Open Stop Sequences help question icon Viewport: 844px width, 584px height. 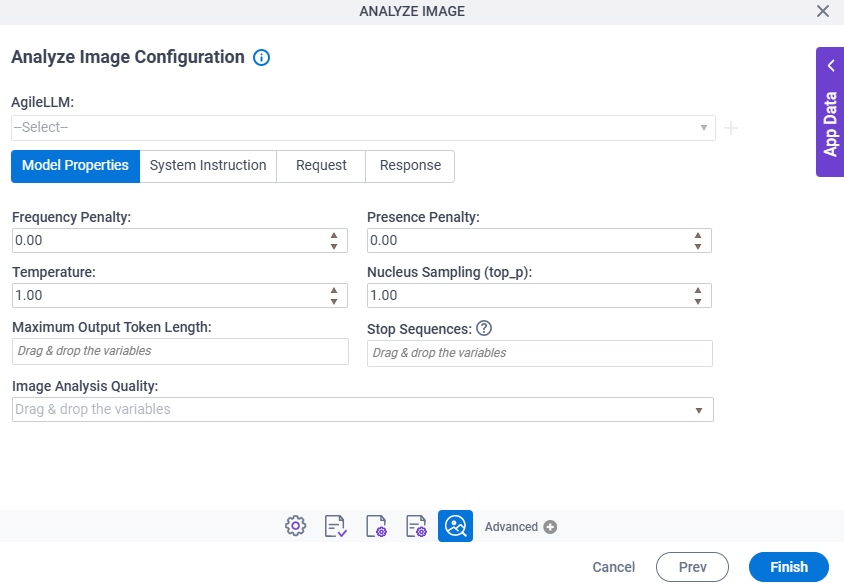click(484, 328)
